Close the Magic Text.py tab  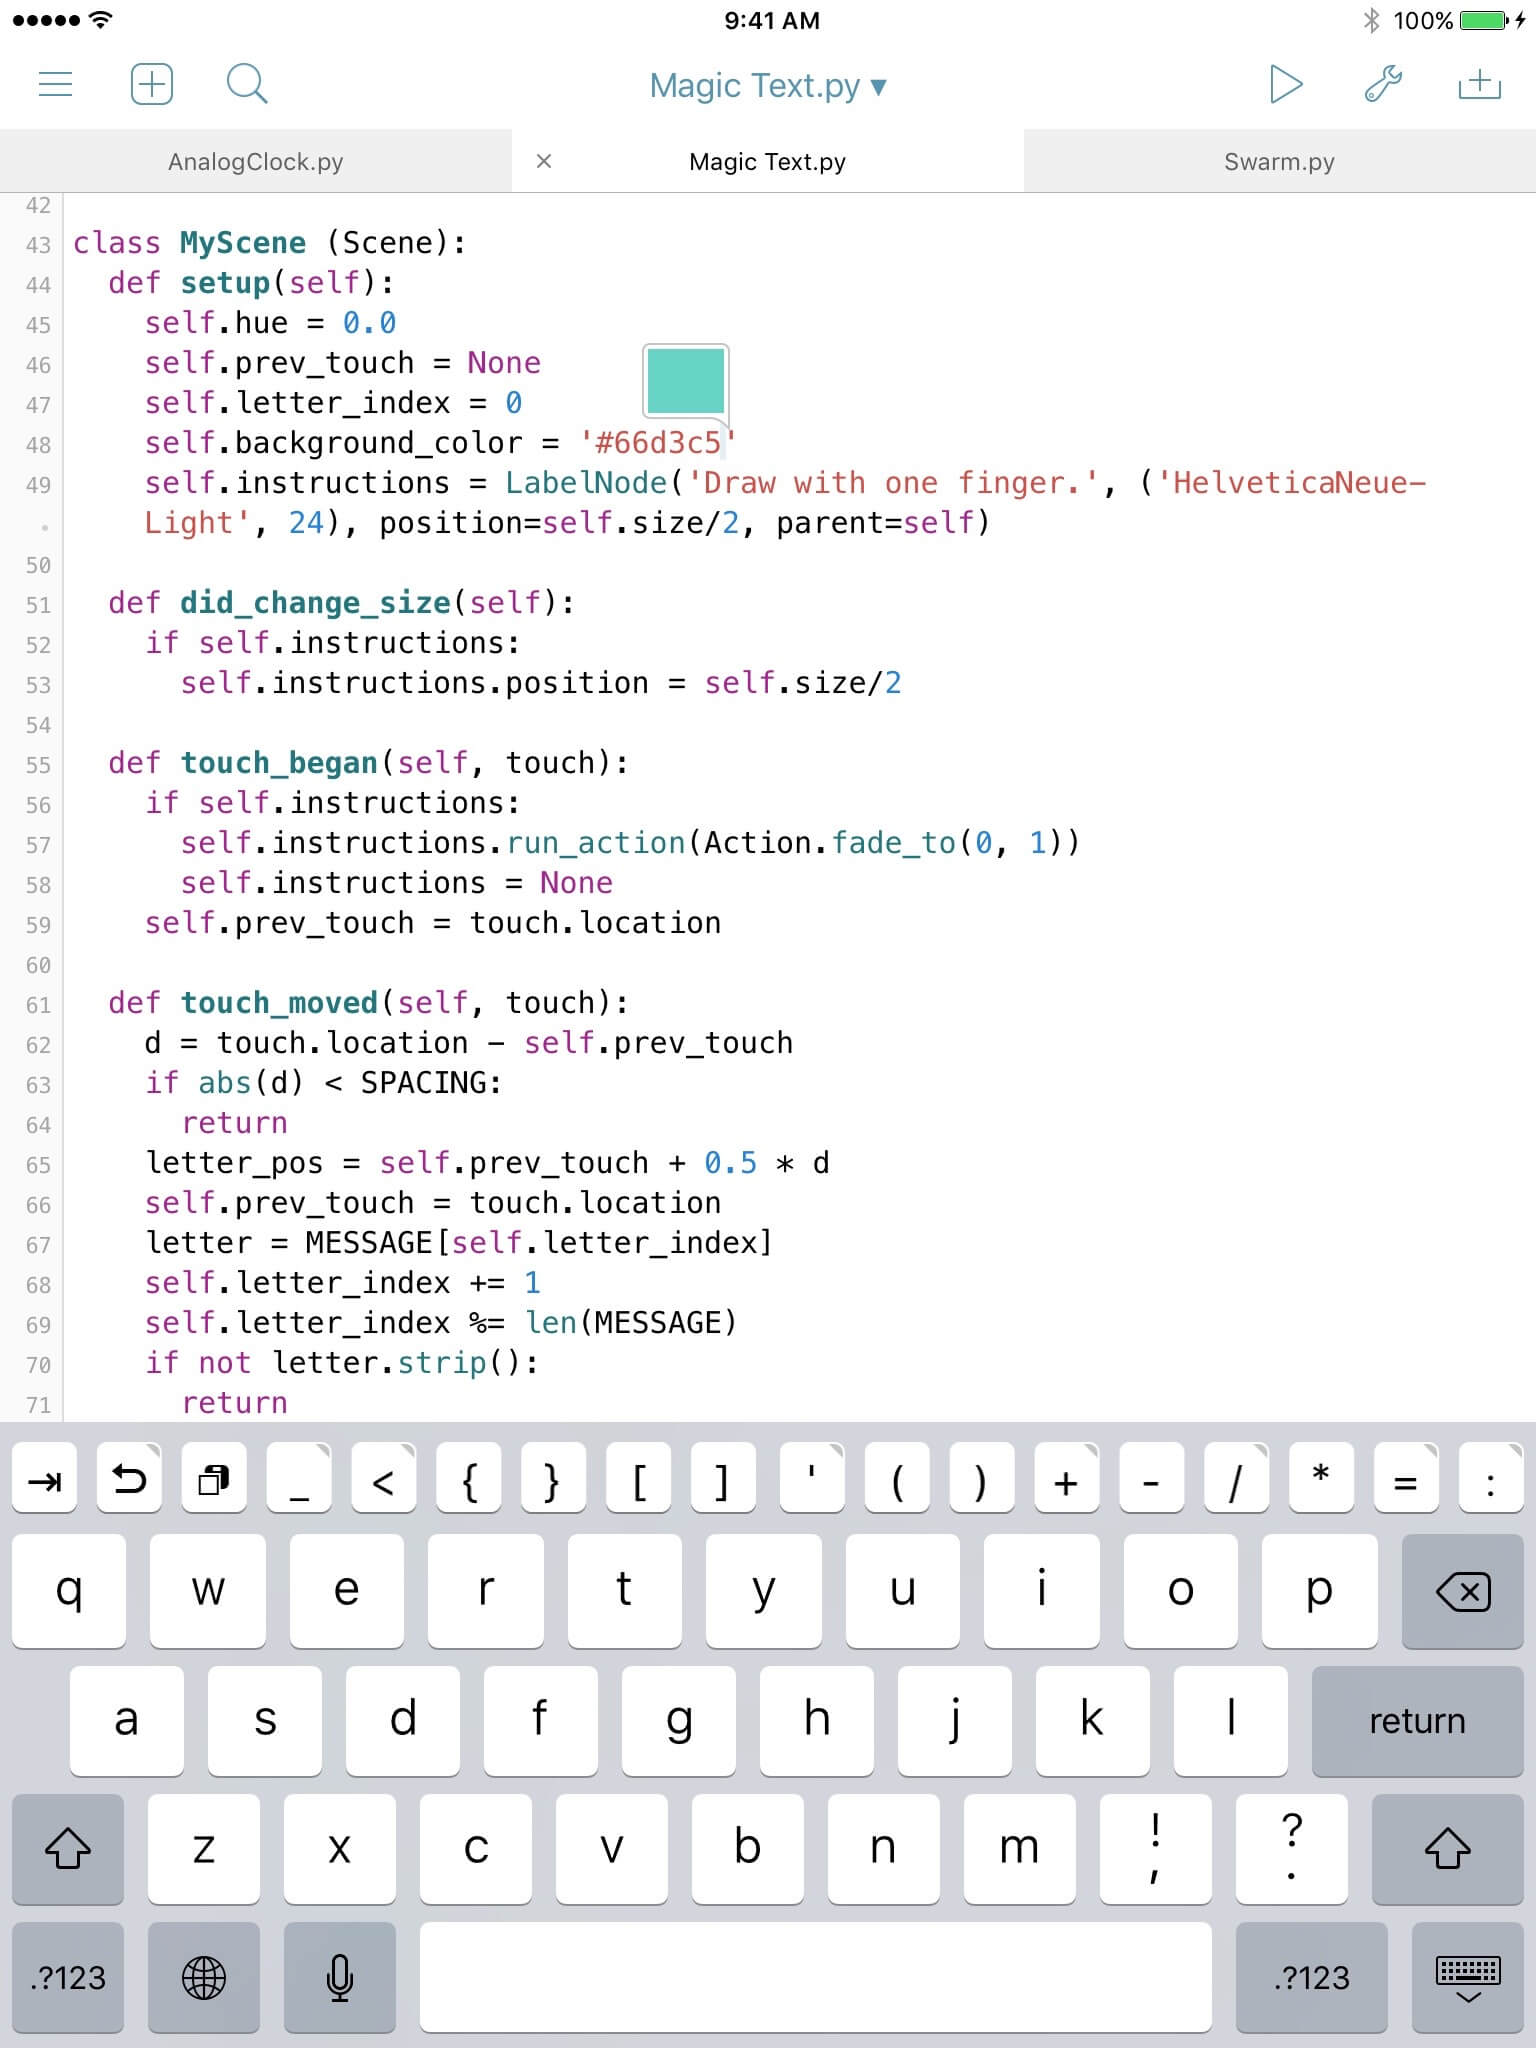(x=544, y=161)
